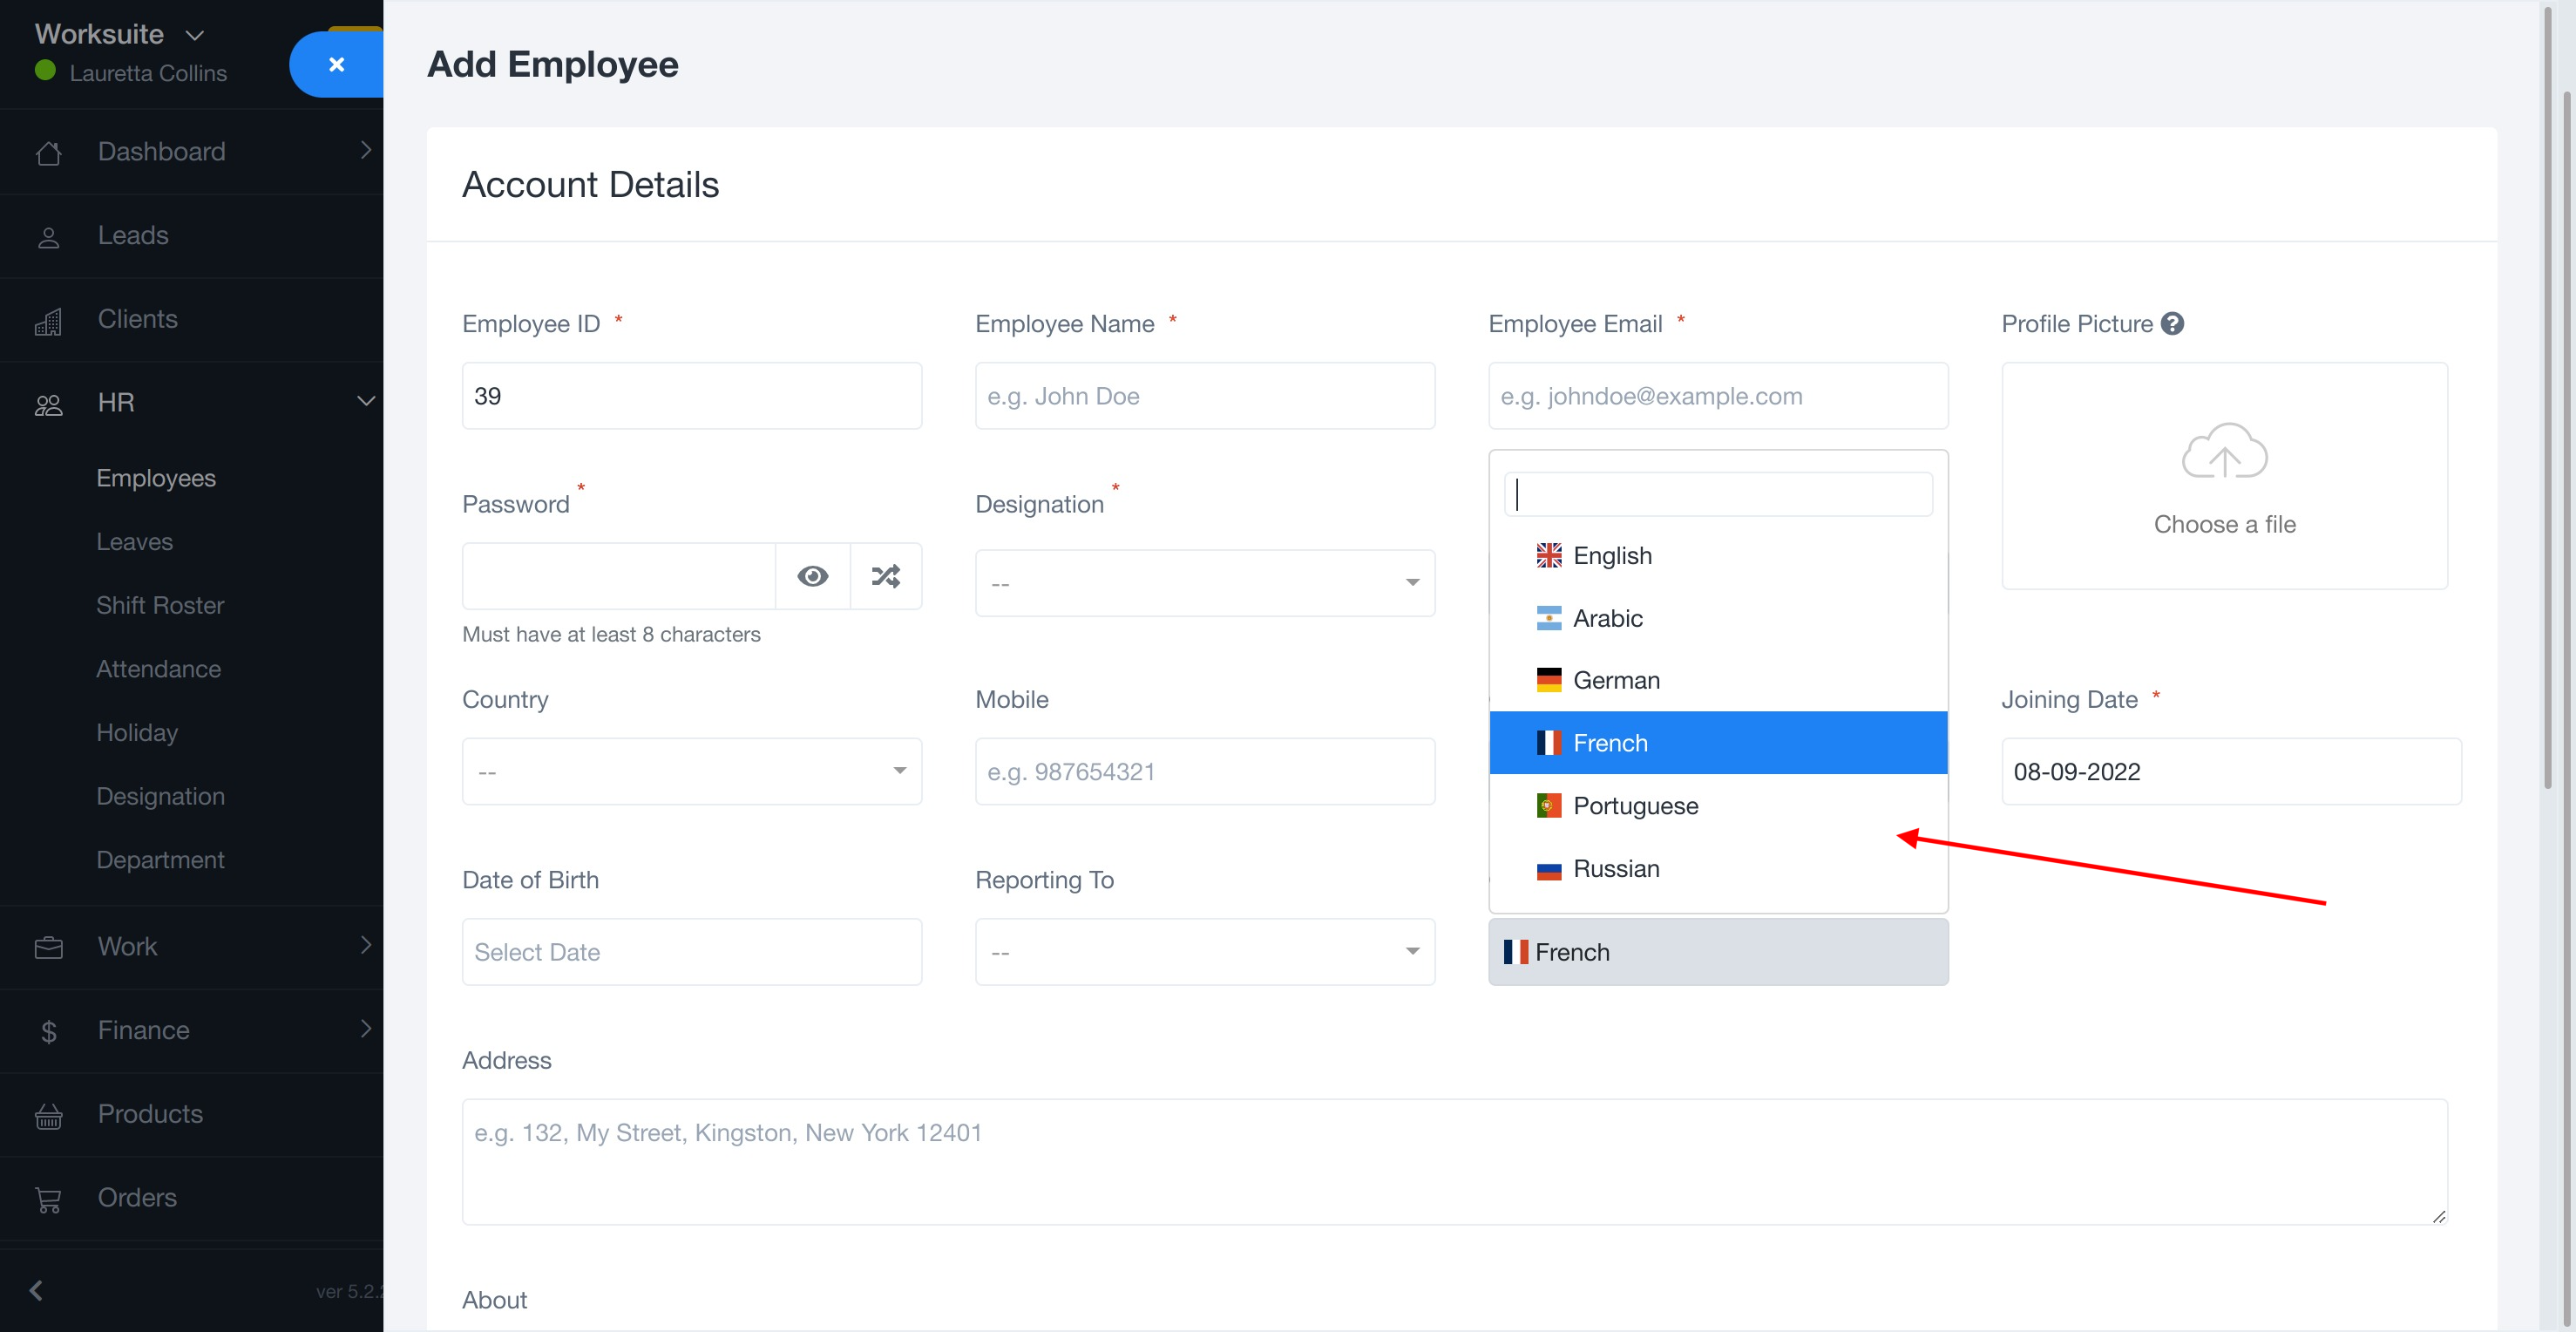Screen dimensions: 2576x1332
Task: Click the cloud upload icon
Action: (2223, 452)
